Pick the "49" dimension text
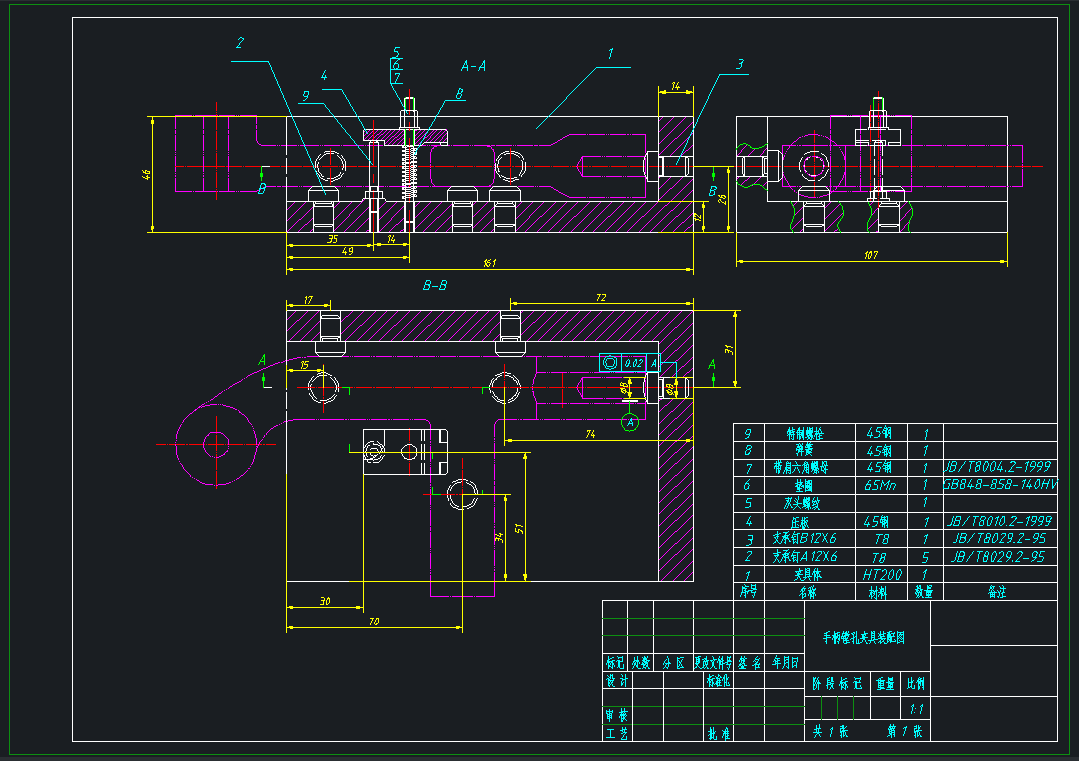 348,251
